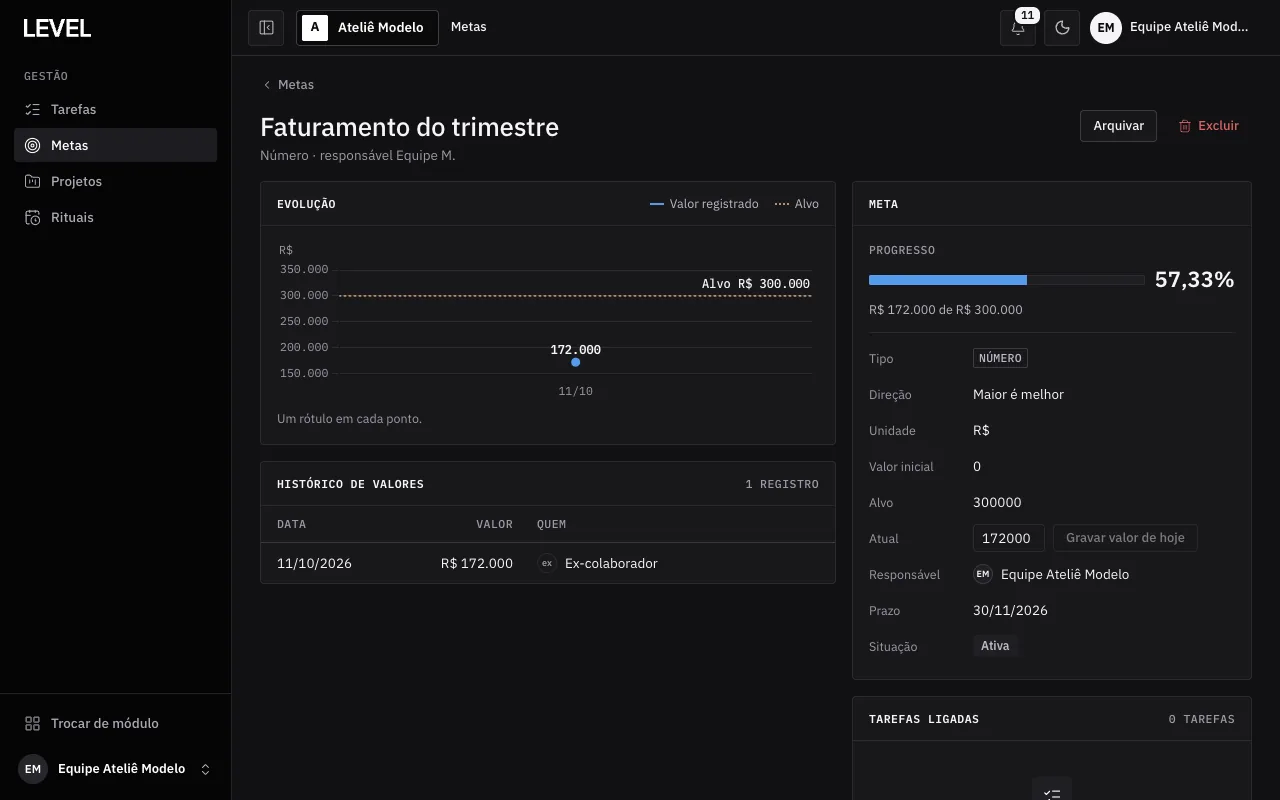Open the notifications bell
Screen dimensions: 1280x800
point(1018,28)
